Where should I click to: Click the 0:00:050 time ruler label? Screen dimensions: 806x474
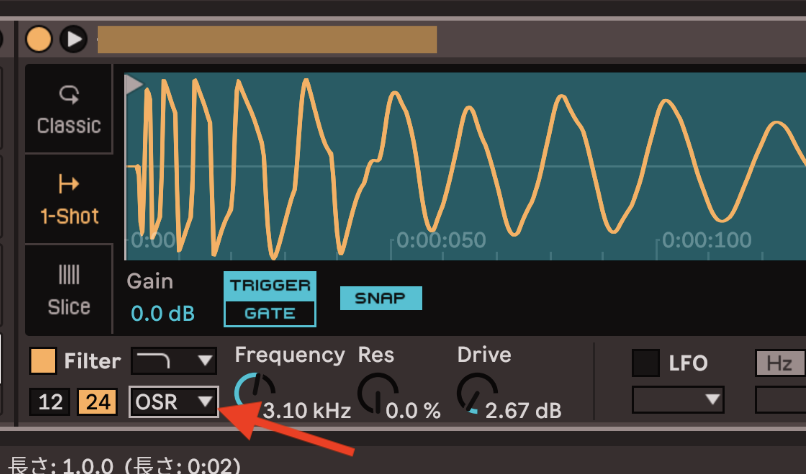pos(441,240)
